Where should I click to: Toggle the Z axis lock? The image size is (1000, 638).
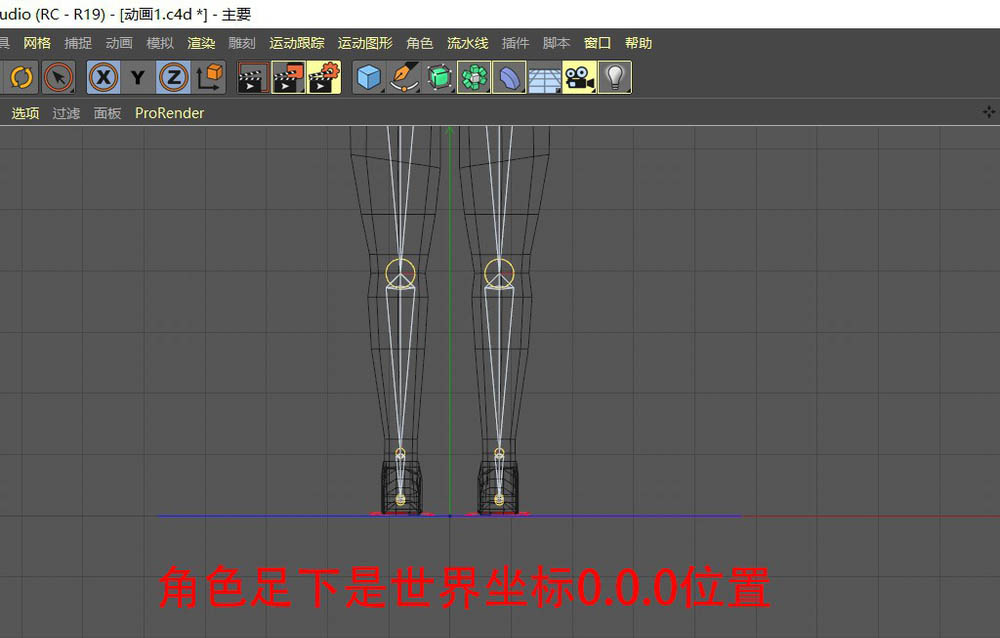pyautogui.click(x=172, y=77)
